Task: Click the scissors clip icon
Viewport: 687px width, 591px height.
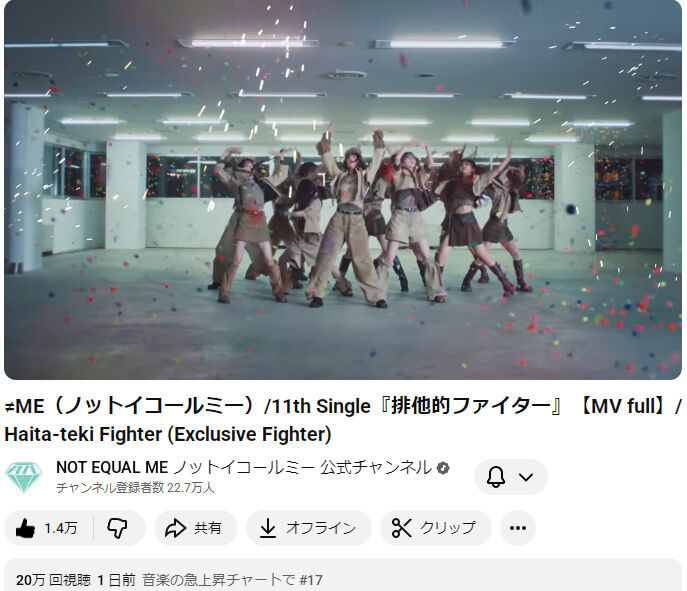Action: 401,528
